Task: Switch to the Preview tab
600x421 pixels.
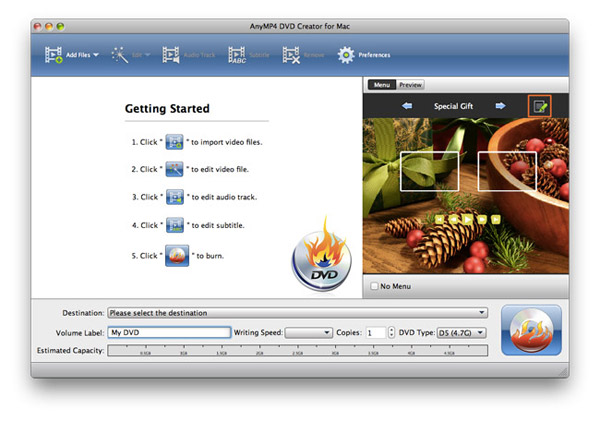Action: pos(411,85)
